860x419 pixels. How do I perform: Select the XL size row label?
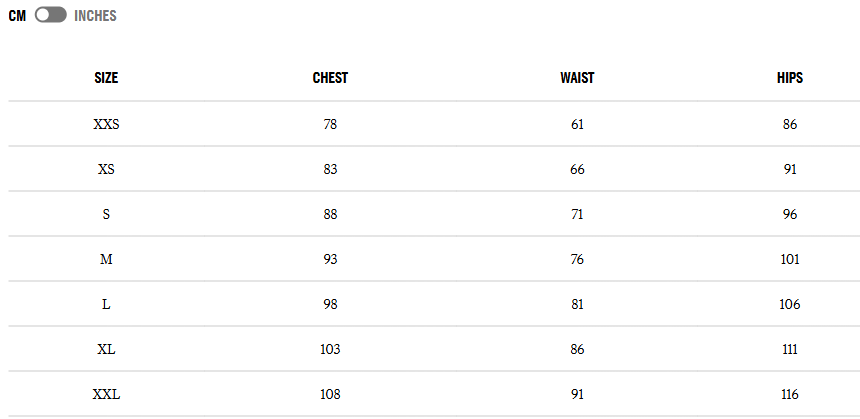(x=106, y=350)
